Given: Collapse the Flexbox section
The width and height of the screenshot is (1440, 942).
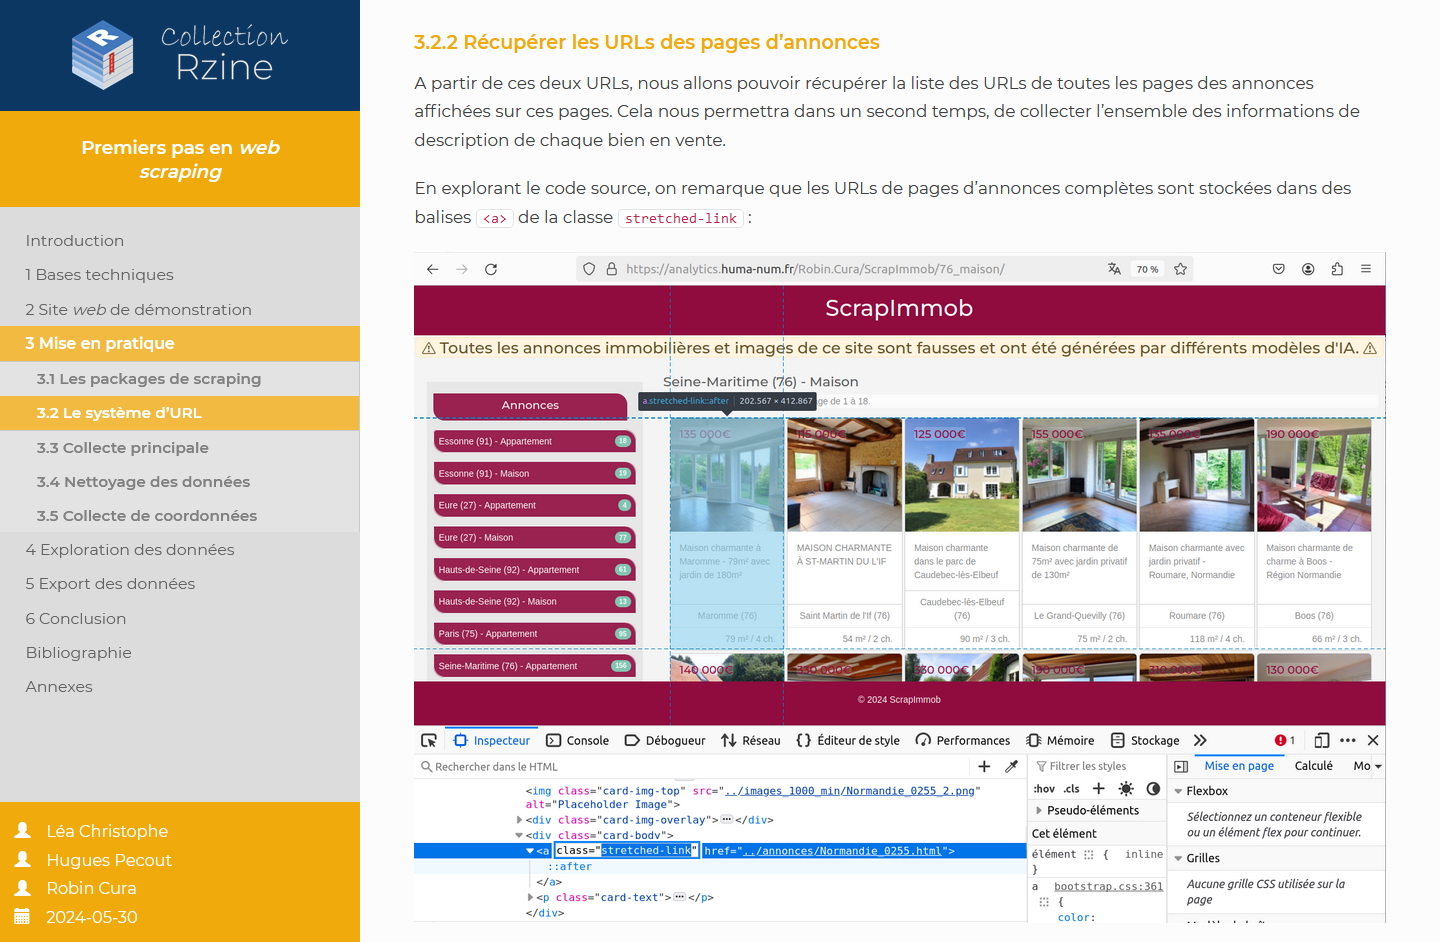Looking at the screenshot, I should 1179,791.
